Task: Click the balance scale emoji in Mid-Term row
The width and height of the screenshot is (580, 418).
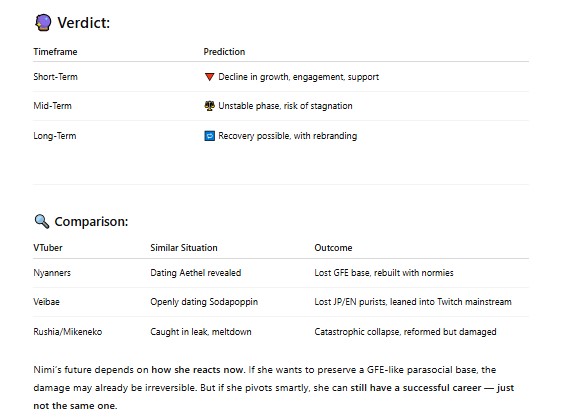Action: click(209, 106)
